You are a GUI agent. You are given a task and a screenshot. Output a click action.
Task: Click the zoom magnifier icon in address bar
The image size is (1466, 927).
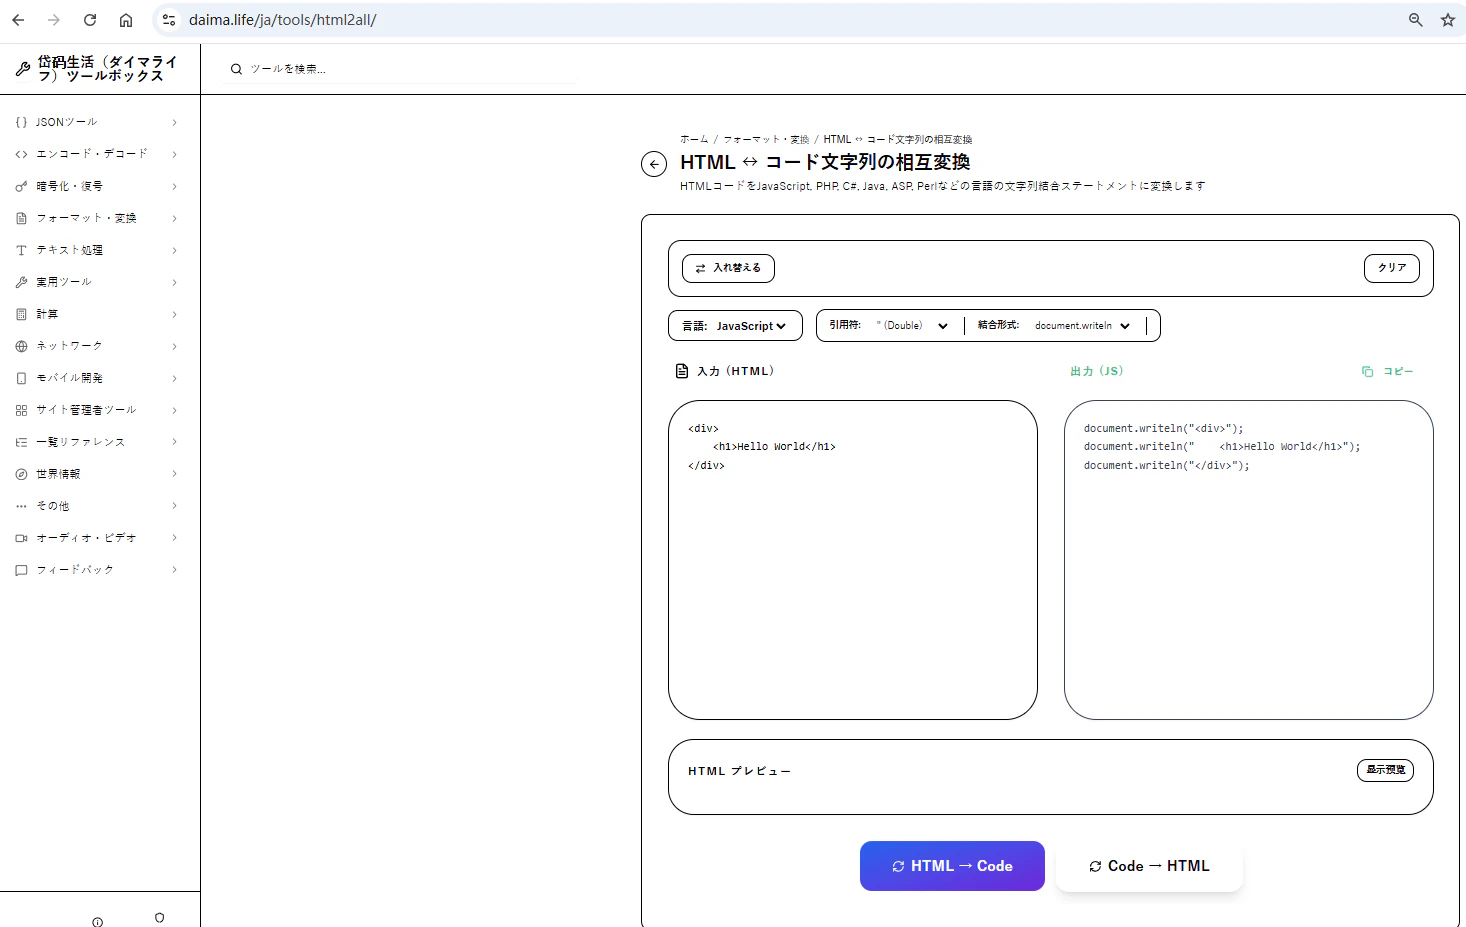pyautogui.click(x=1416, y=20)
